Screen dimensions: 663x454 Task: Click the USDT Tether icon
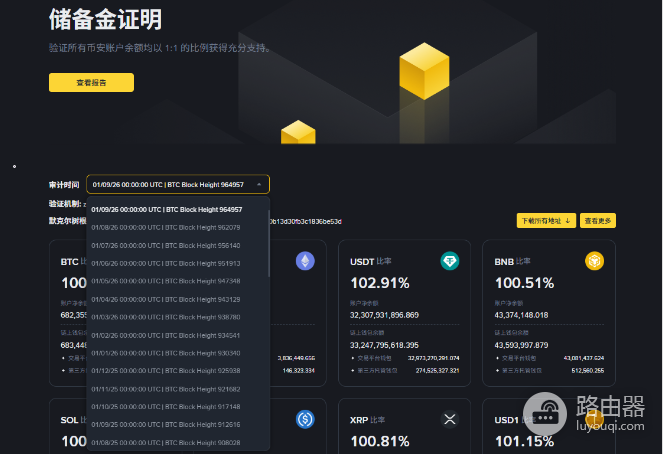(450, 261)
